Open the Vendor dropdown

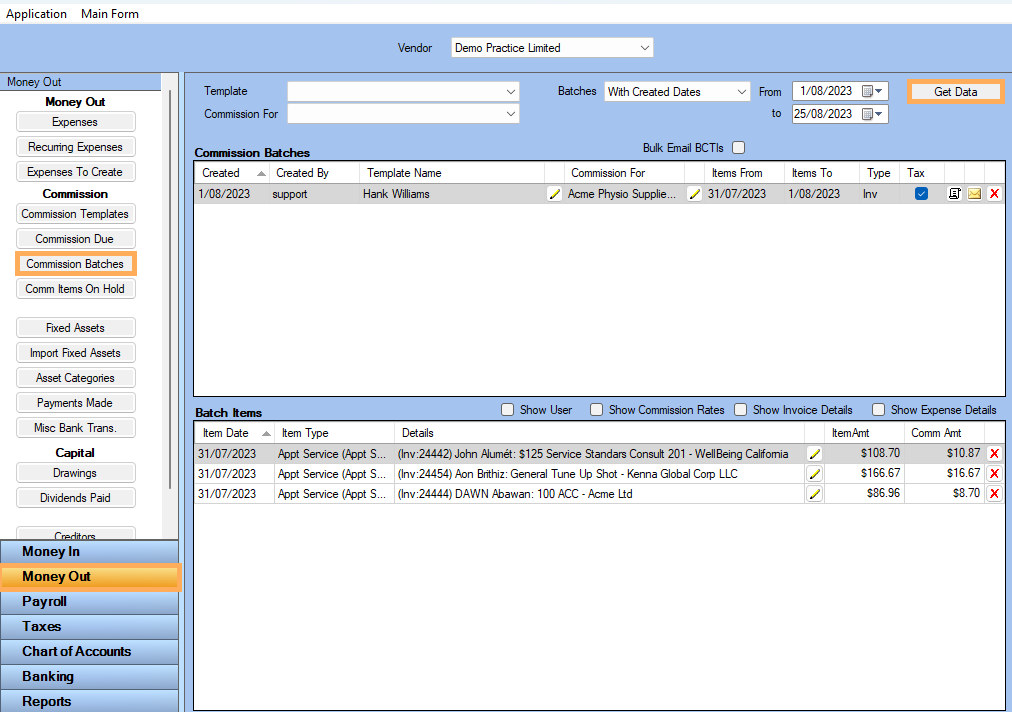click(645, 47)
